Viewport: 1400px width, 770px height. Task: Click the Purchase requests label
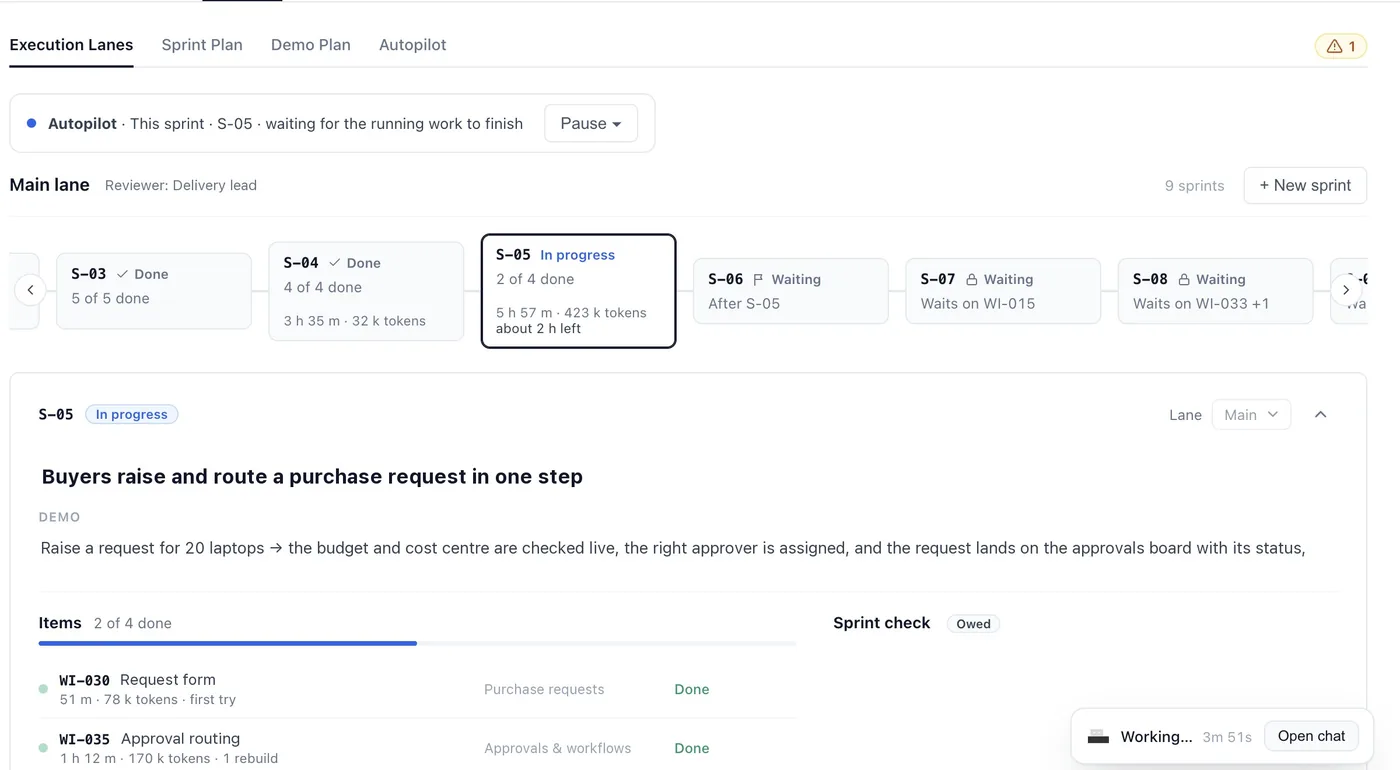coord(544,689)
